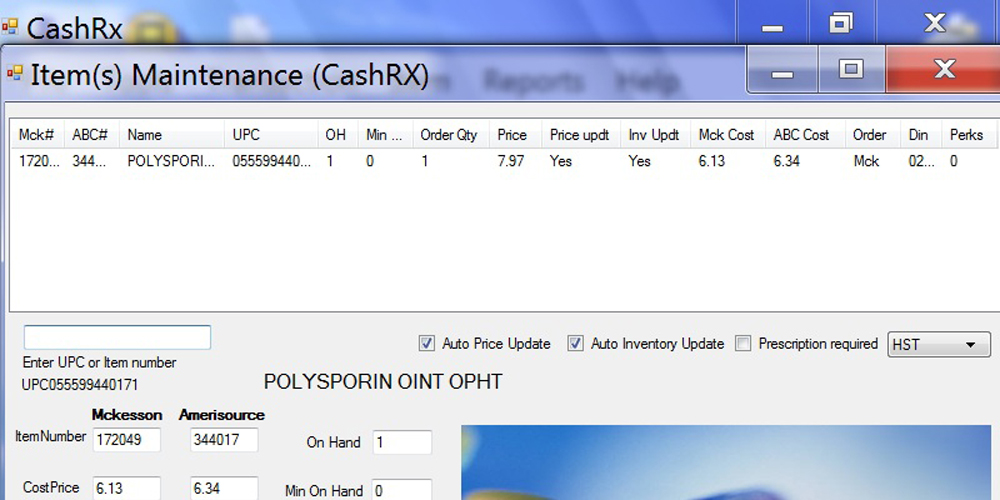Viewport: 1000px width, 500px height.
Task: Click the 7.97 price cell
Action: coord(511,161)
